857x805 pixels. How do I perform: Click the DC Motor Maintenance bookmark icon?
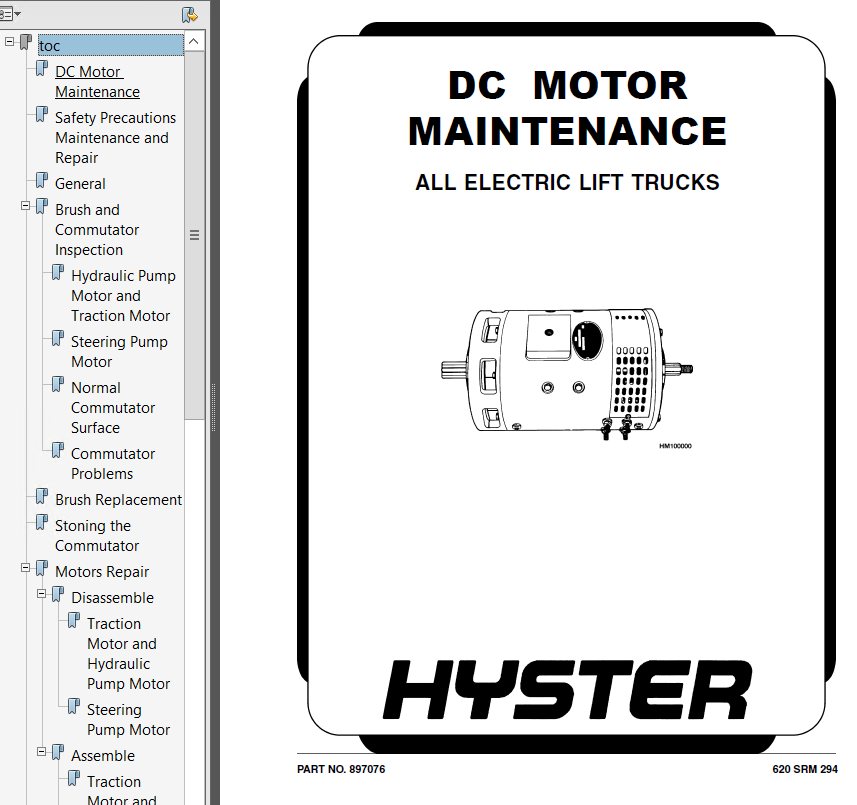(42, 68)
